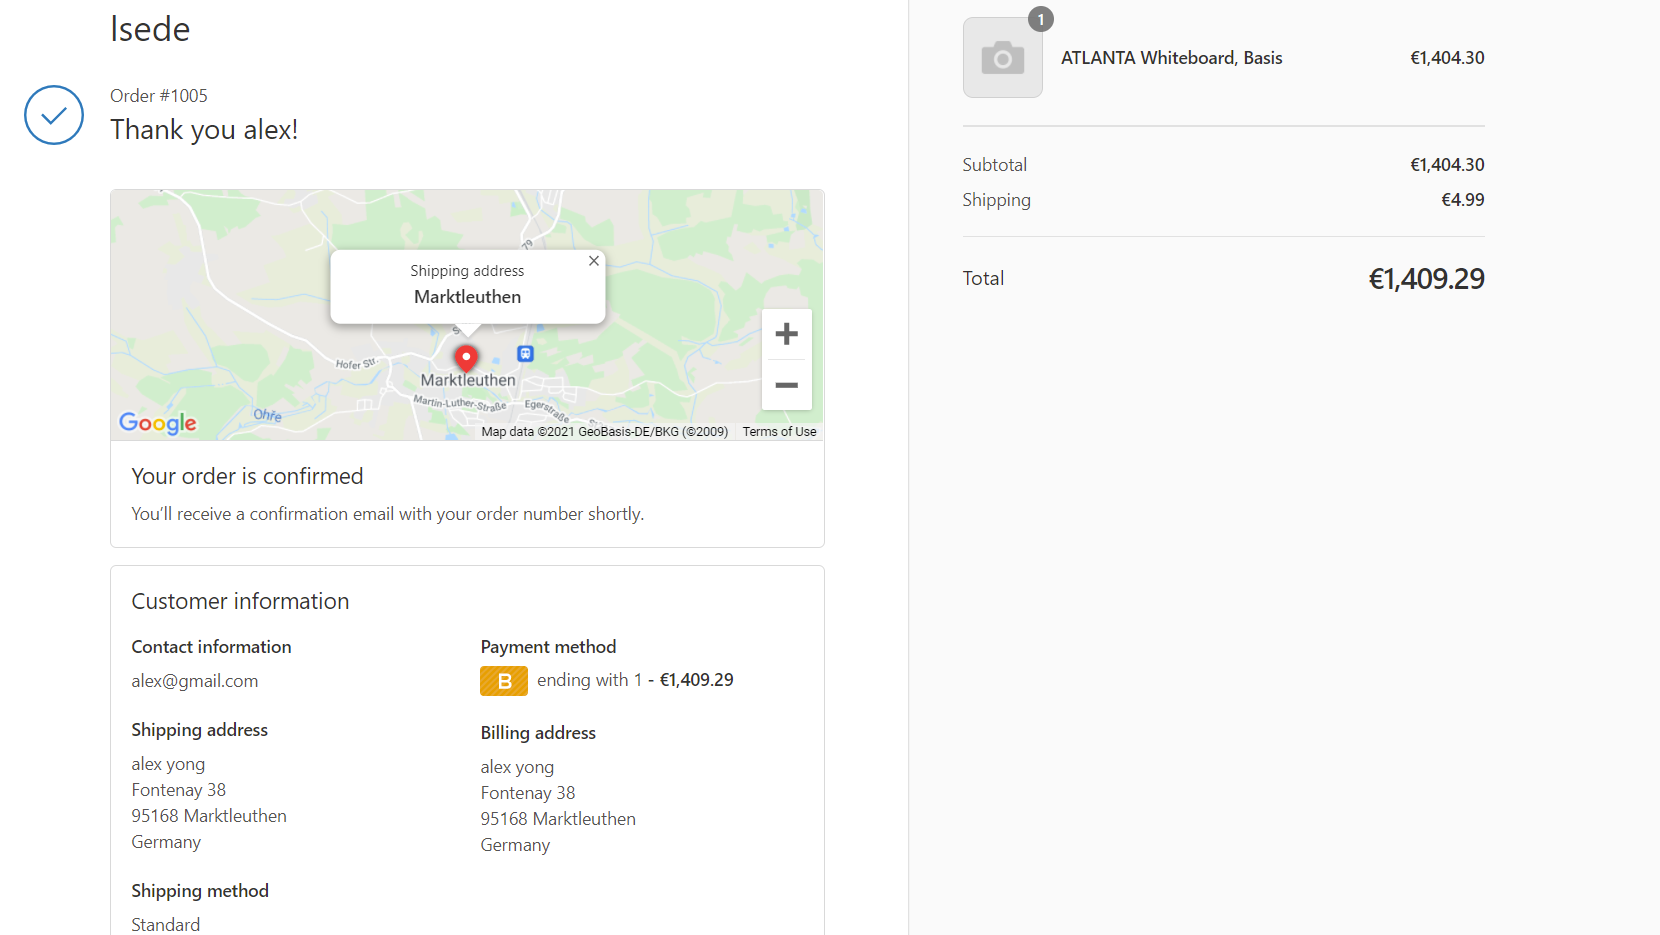The image size is (1660, 935).
Task: Click the blue transit station icon
Action: 525,354
